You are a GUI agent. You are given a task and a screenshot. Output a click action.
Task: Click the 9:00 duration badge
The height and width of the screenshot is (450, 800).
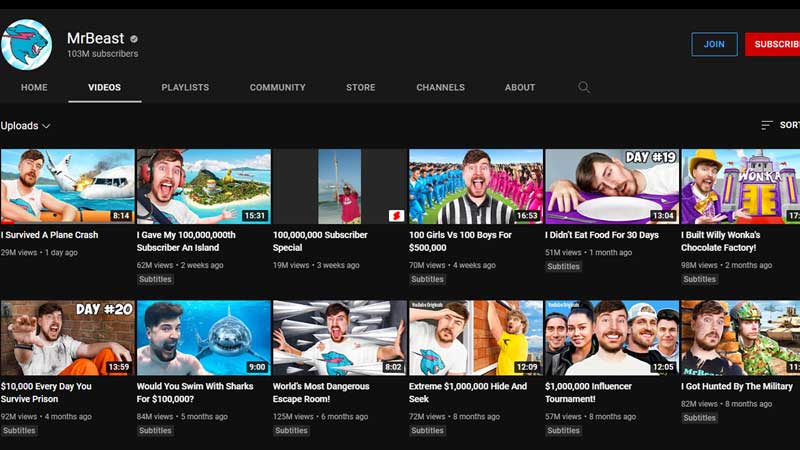257,367
